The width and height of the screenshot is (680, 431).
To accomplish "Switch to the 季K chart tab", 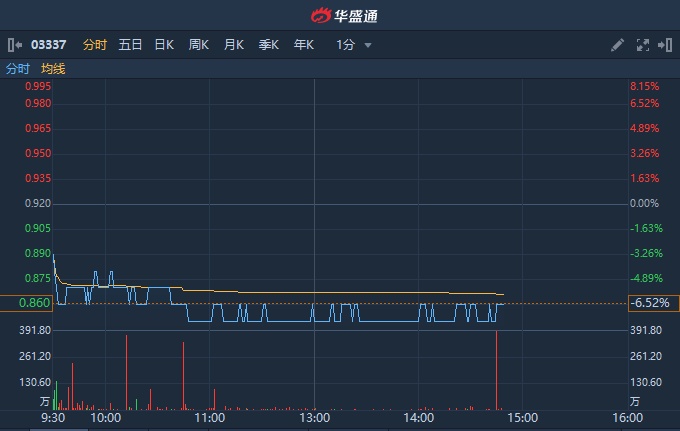I will 268,45.
